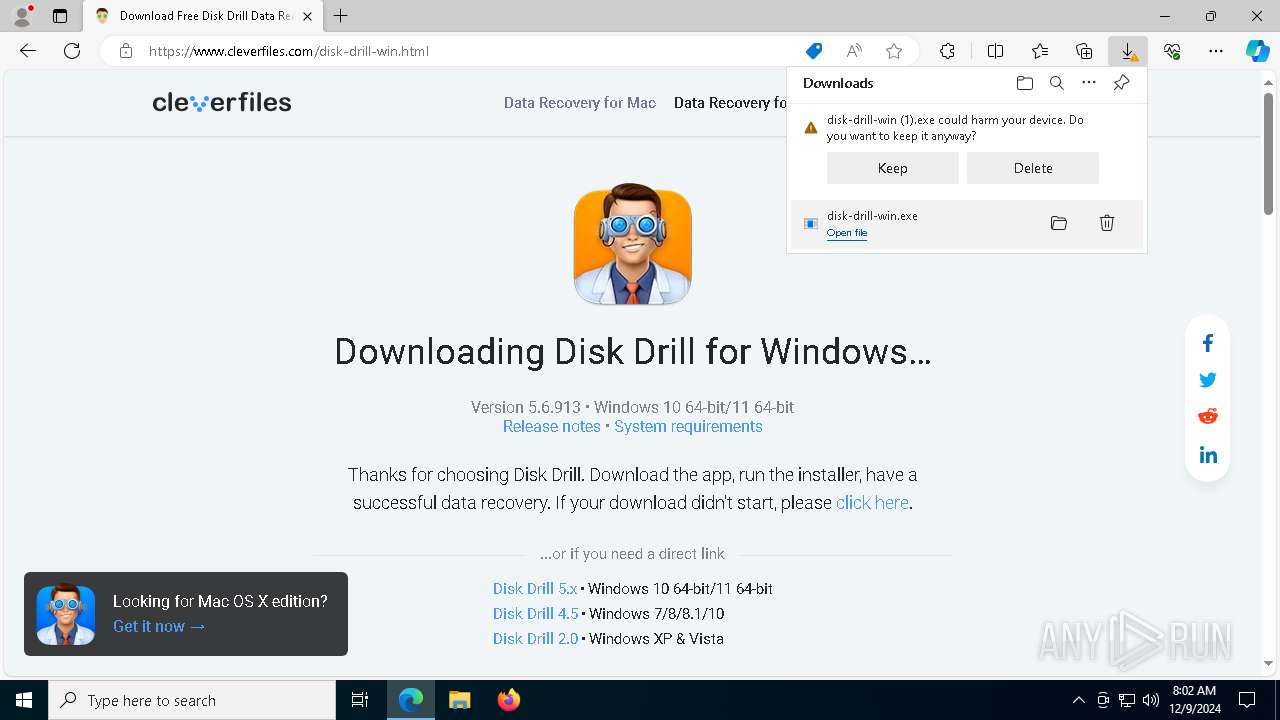Click the Disk Drill app mascot image
Image resolution: width=1280 pixels, height=720 pixels.
point(633,244)
